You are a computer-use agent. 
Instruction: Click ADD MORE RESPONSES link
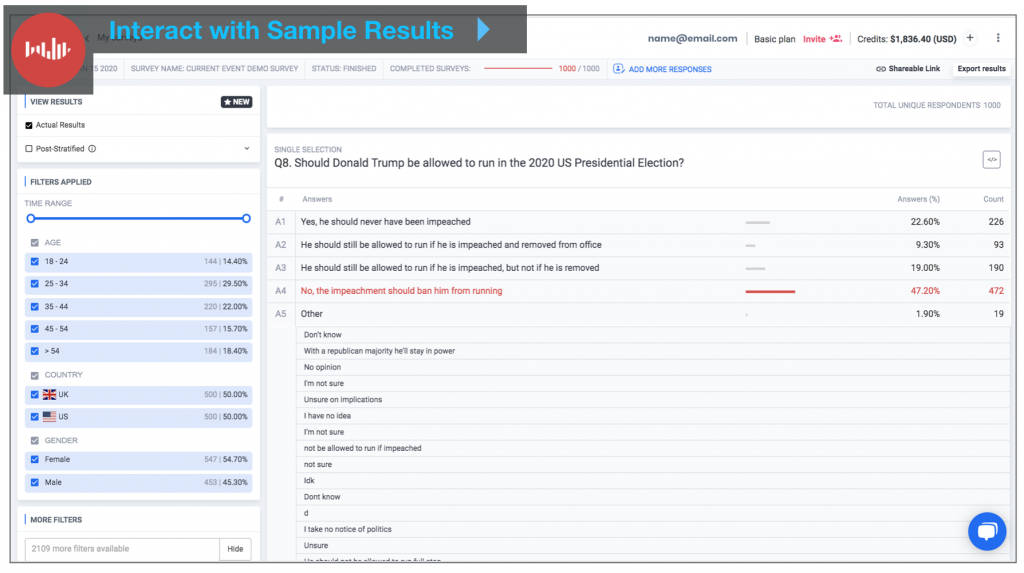pos(670,69)
